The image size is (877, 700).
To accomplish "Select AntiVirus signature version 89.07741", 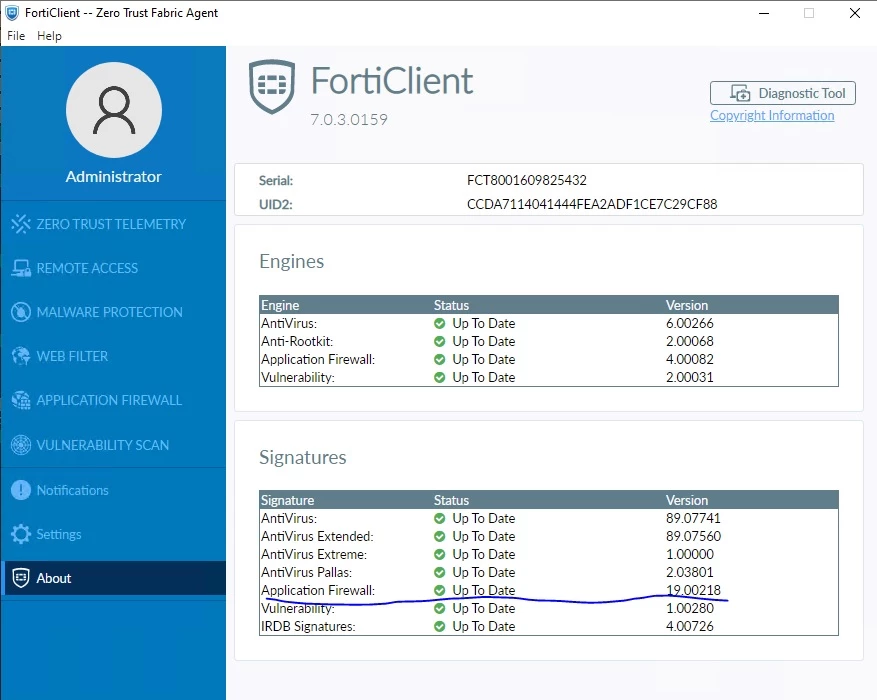I will coord(693,518).
